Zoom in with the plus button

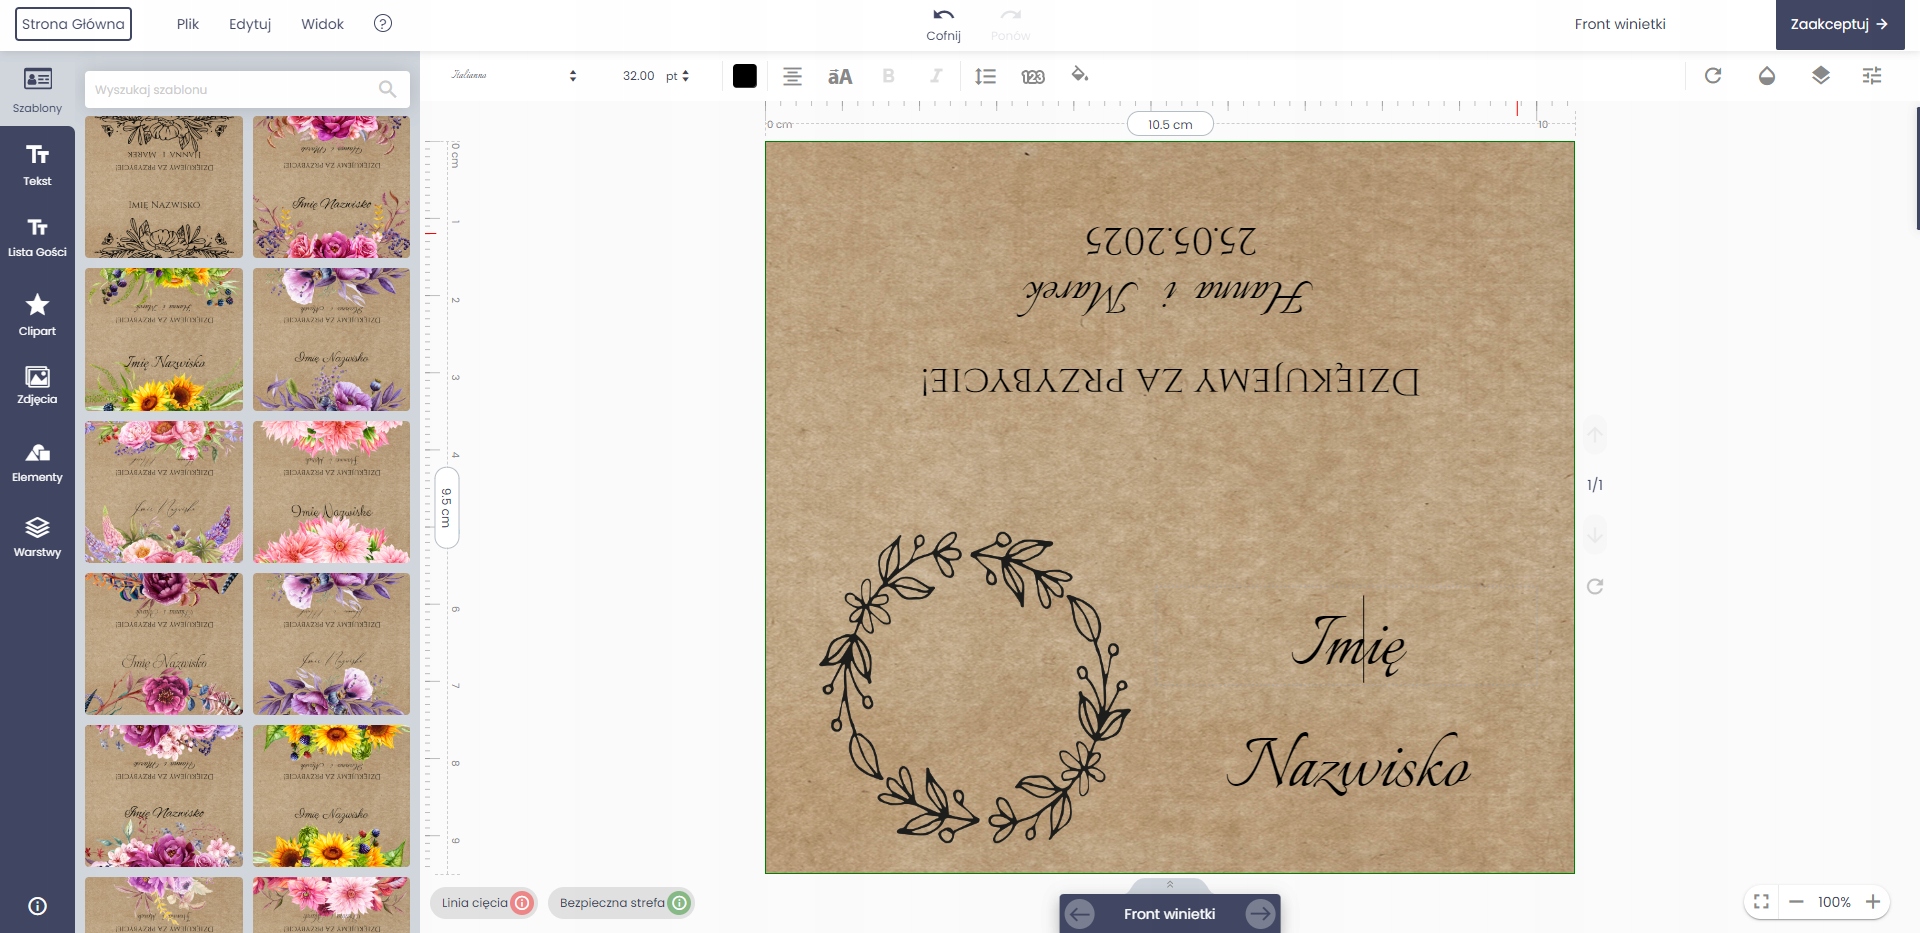point(1873,902)
